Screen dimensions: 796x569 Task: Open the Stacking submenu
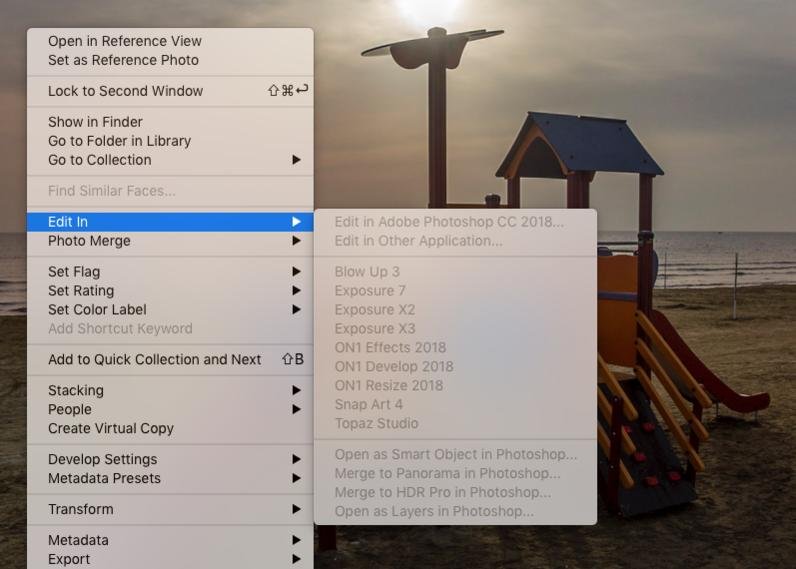coord(76,391)
